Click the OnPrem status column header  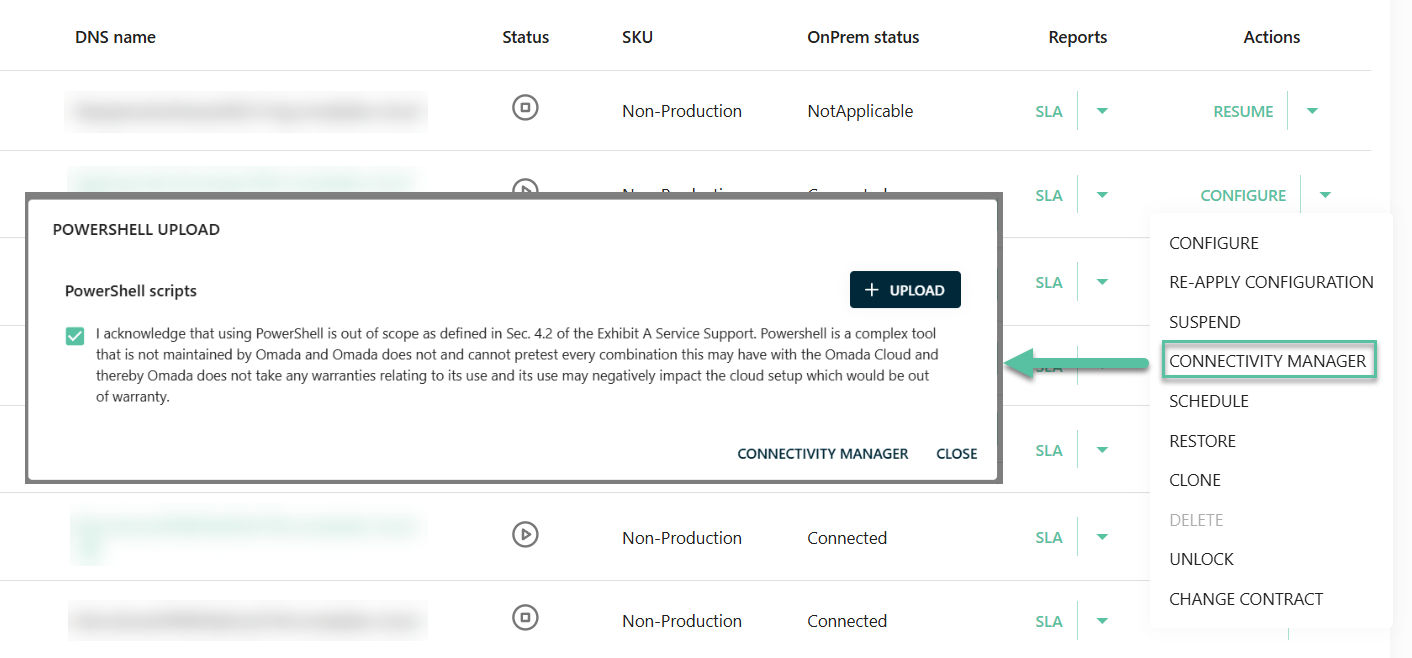pos(863,37)
